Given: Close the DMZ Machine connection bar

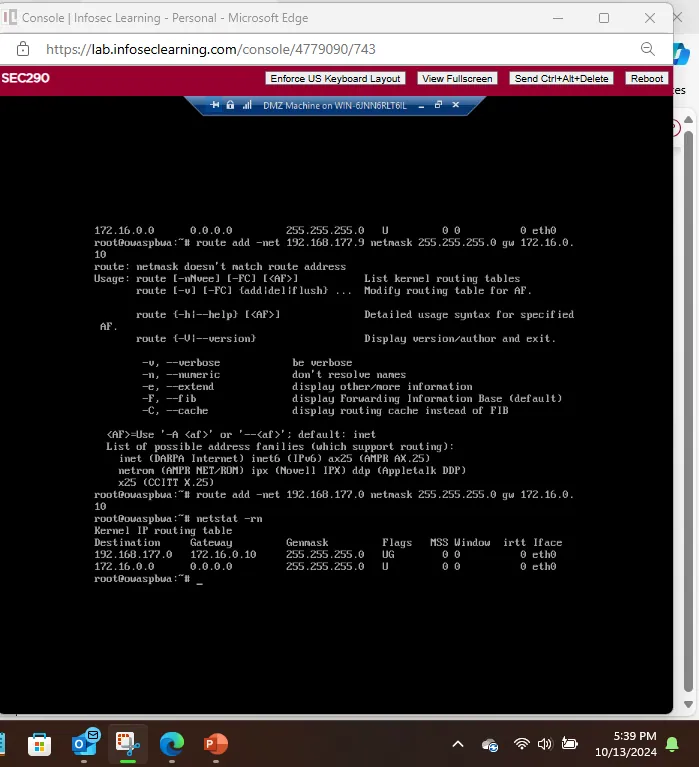Looking at the screenshot, I should pos(455,105).
